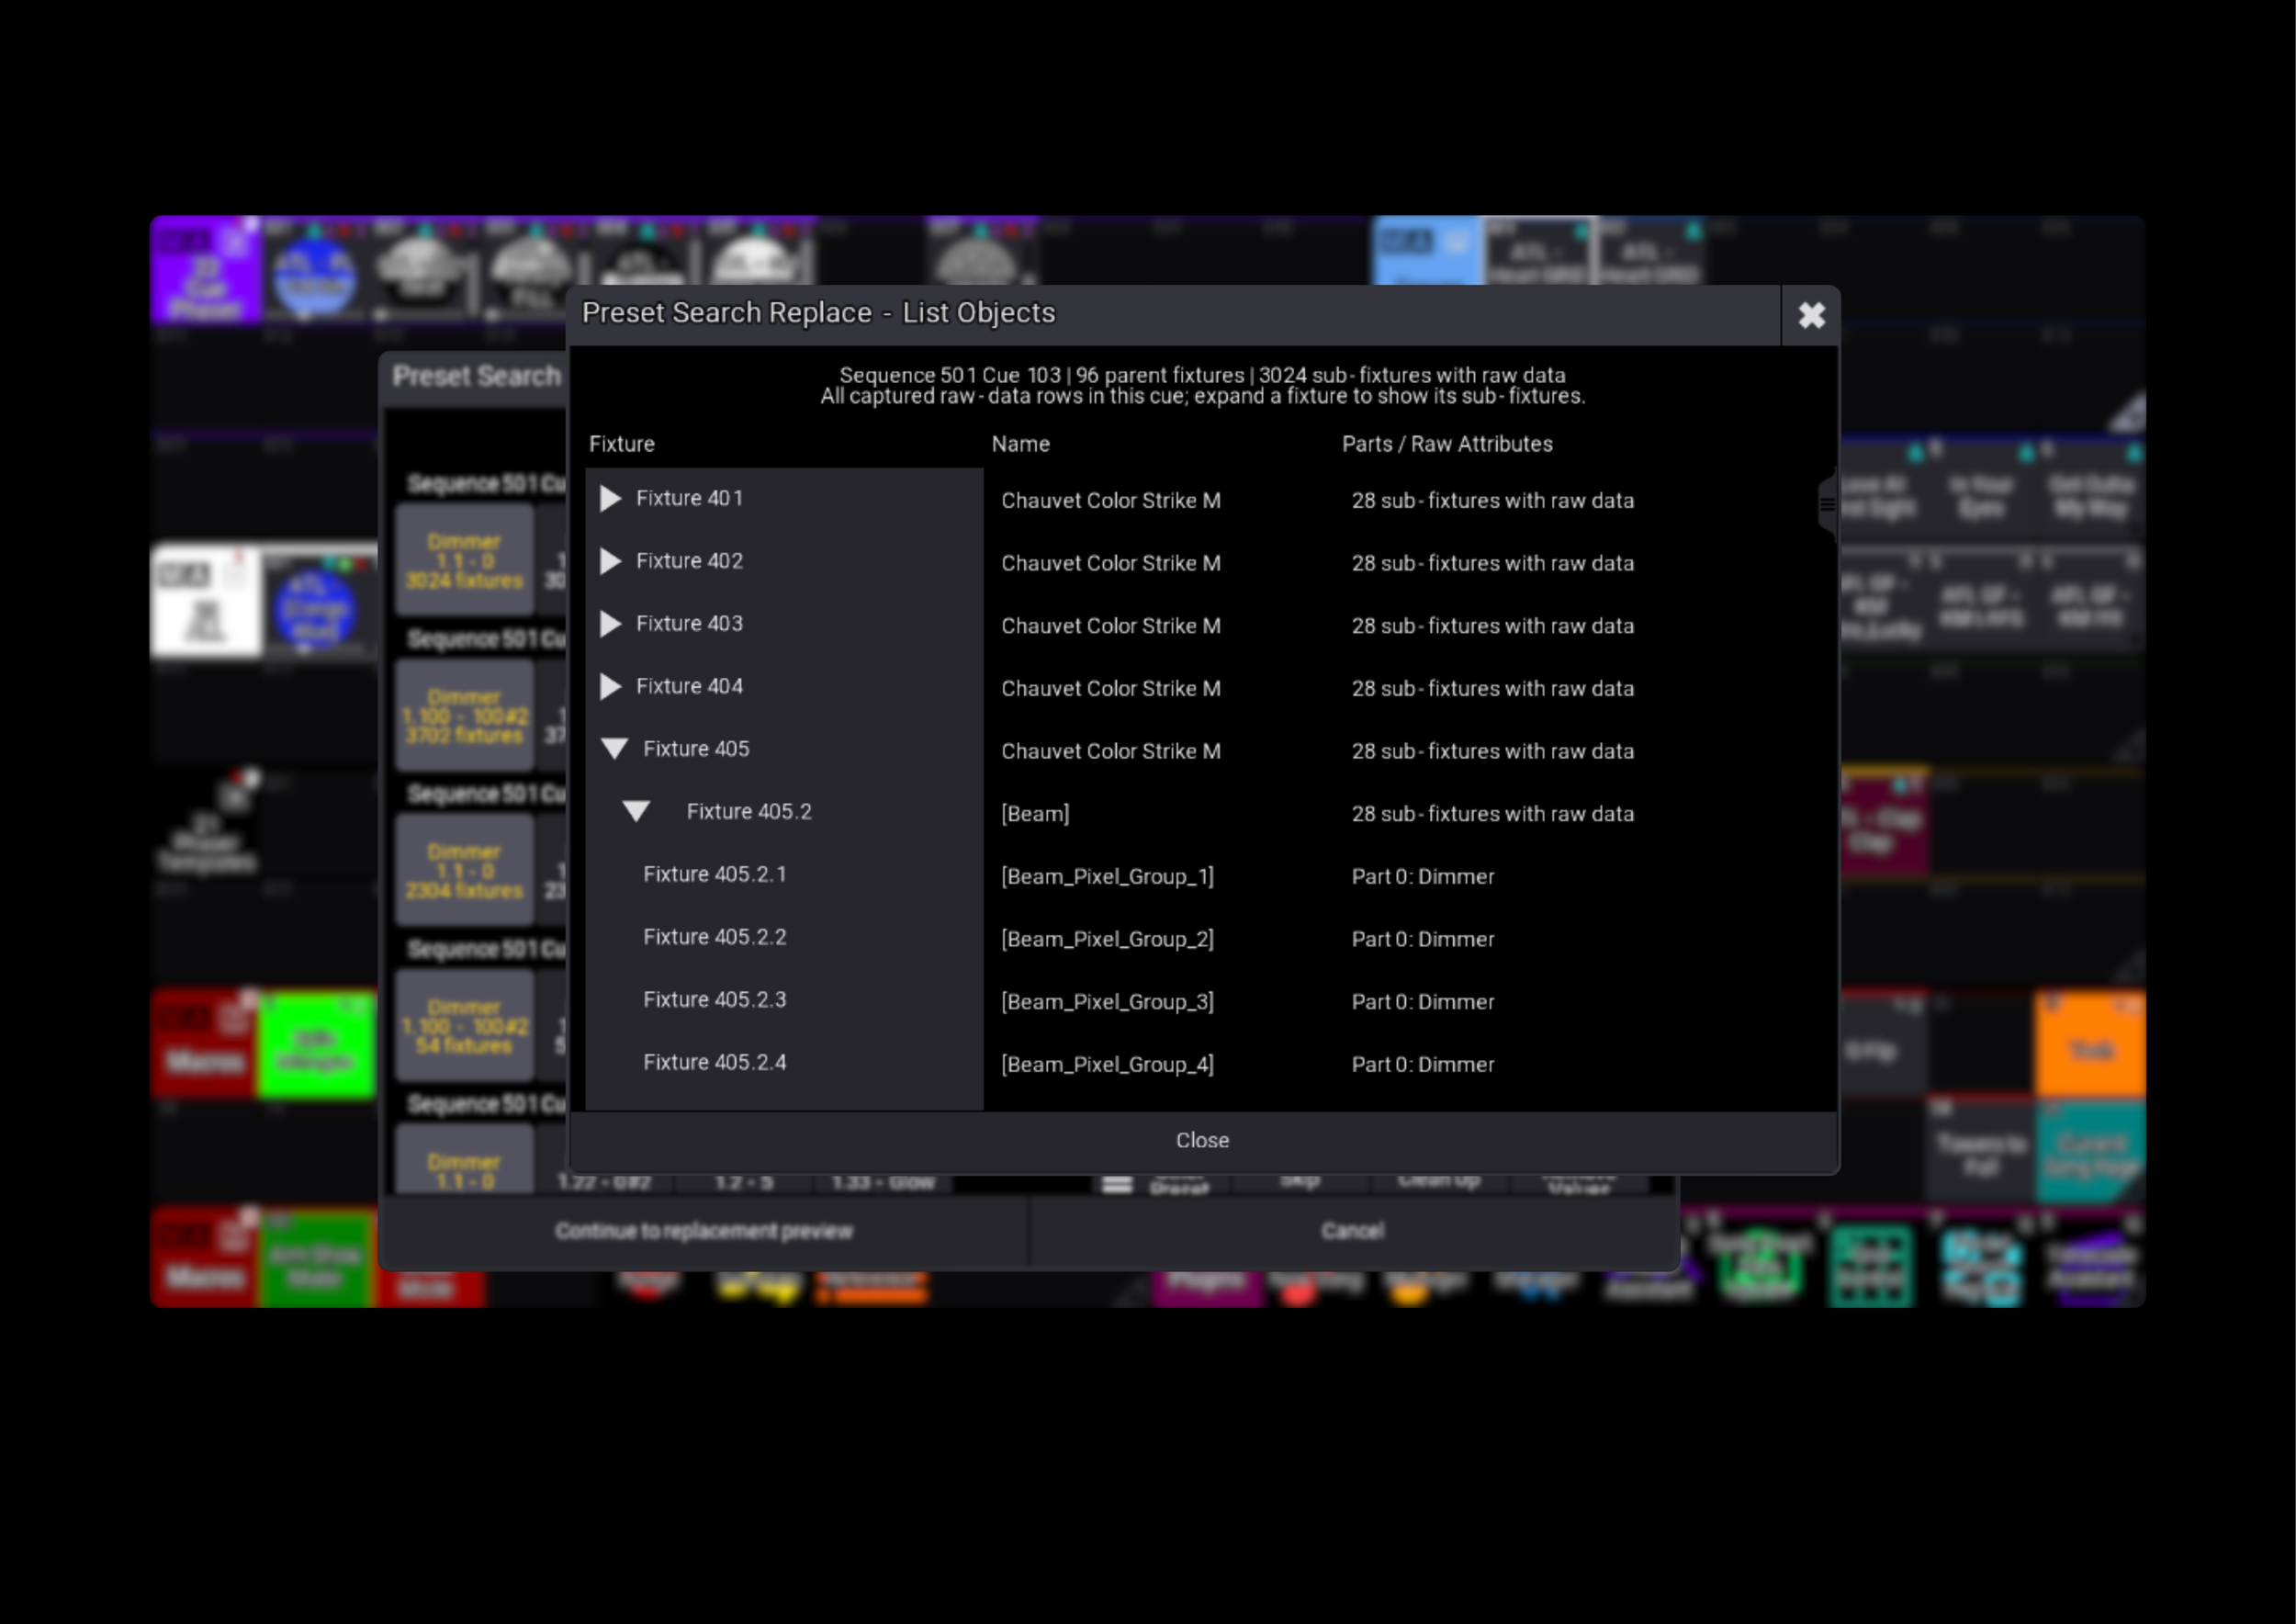Click Part 0: Dimmer for Fixture 405.2.4
The image size is (2296, 1624).
(1423, 1065)
